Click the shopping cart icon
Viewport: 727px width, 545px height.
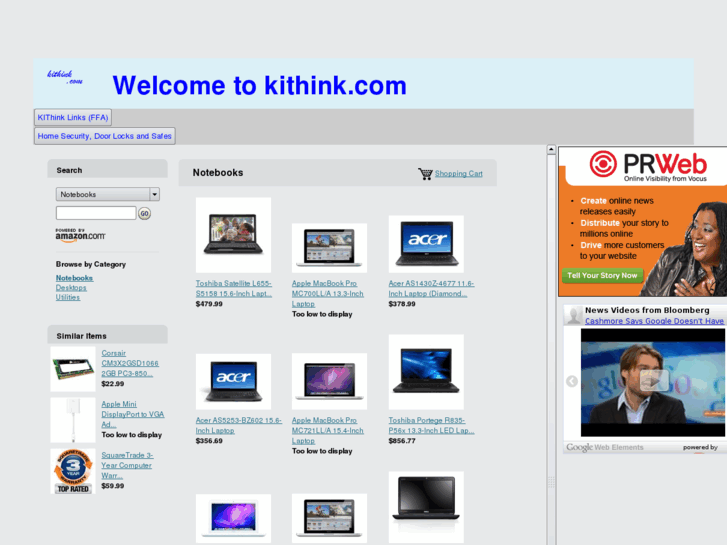click(x=425, y=174)
